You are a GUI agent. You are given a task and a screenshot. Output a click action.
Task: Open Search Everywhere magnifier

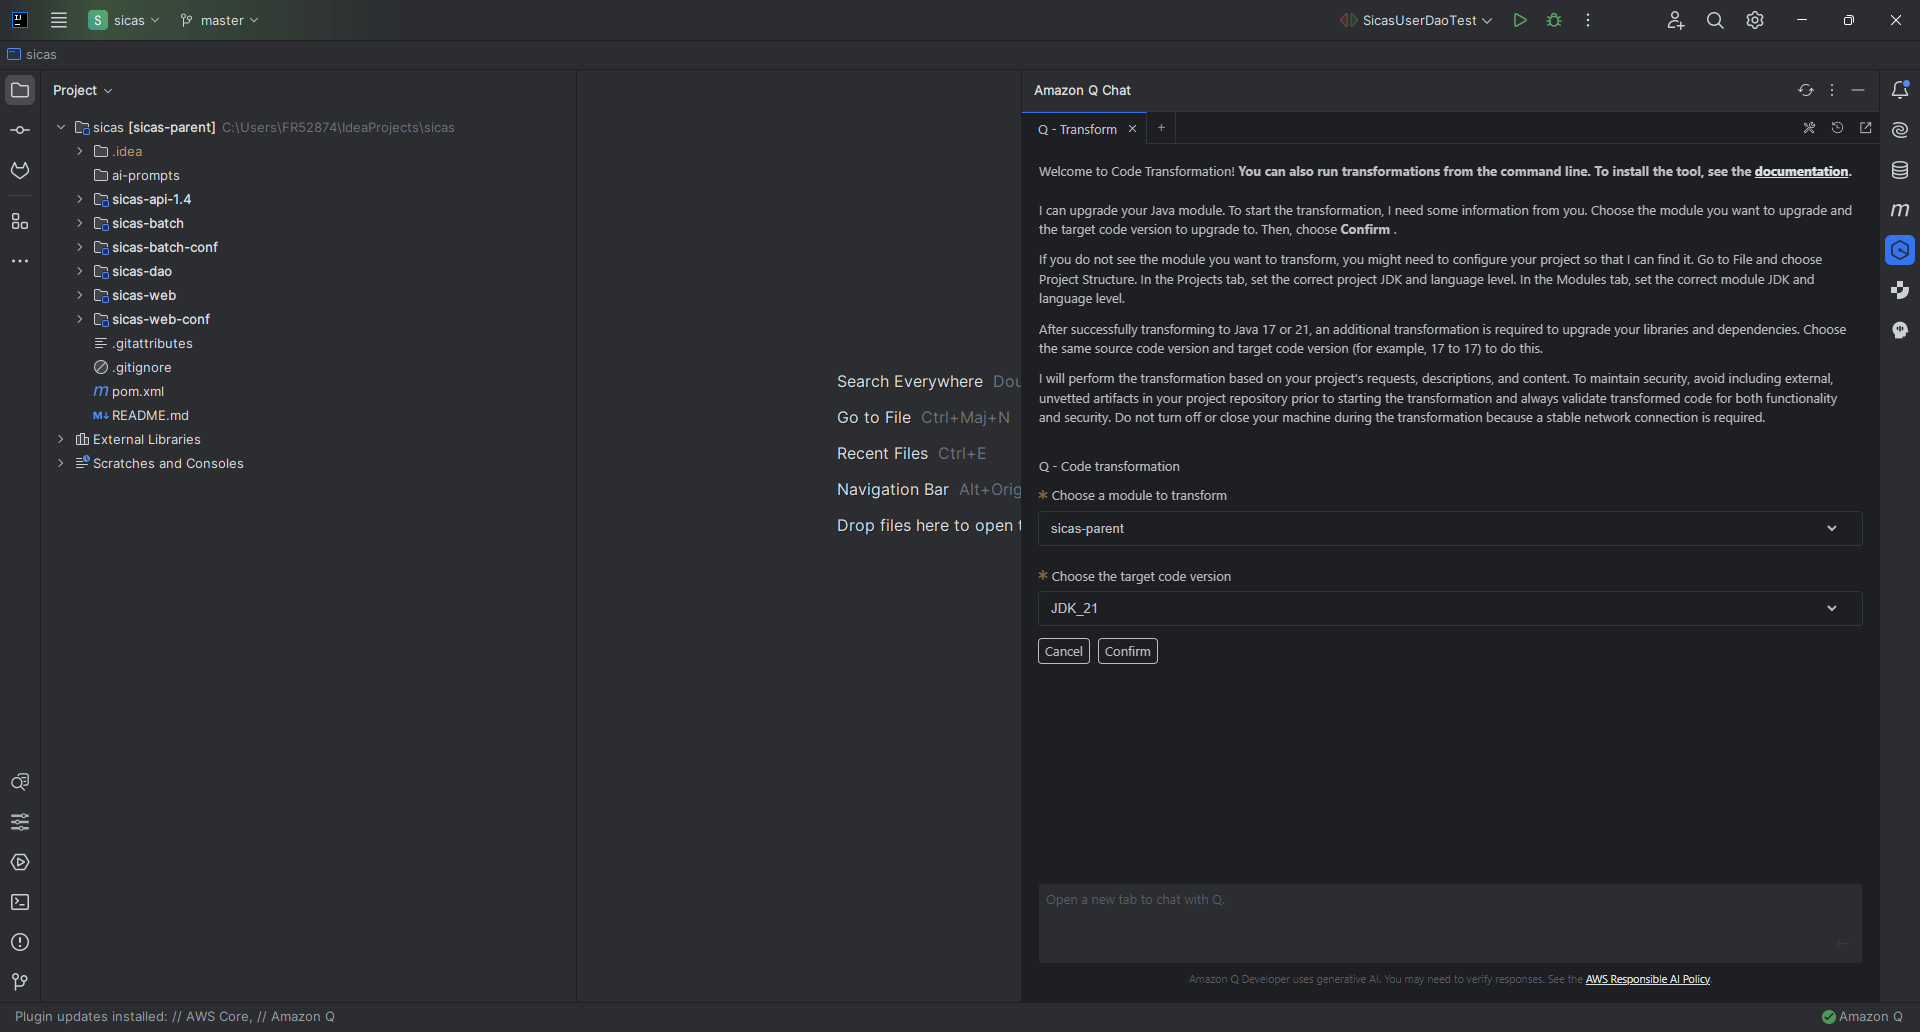(x=1715, y=20)
